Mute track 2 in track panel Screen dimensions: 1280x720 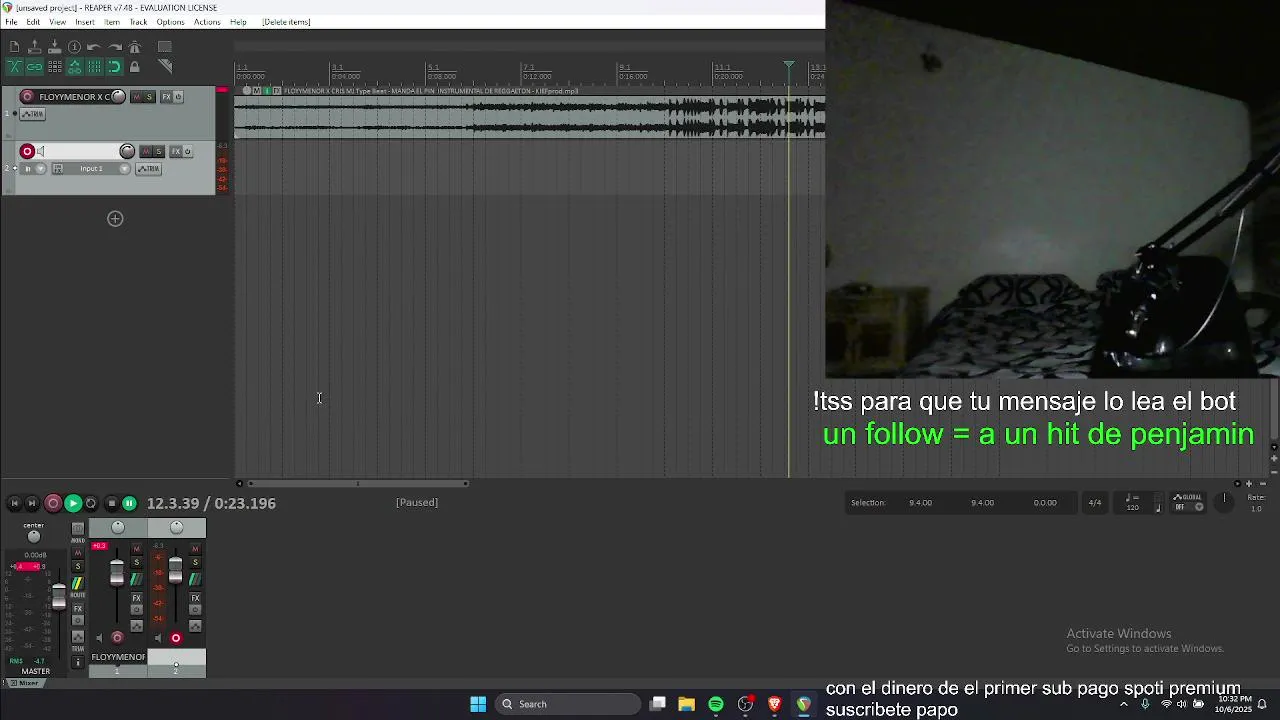coord(146,151)
